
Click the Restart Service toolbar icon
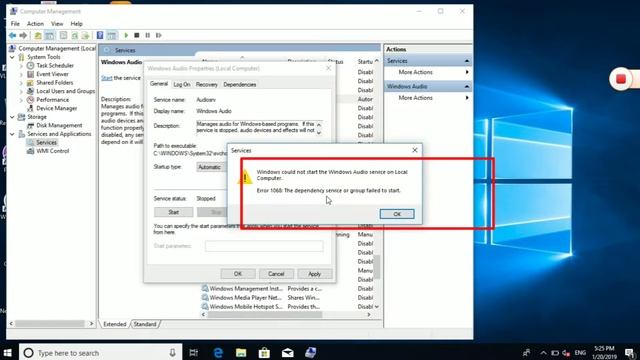tap(159, 36)
